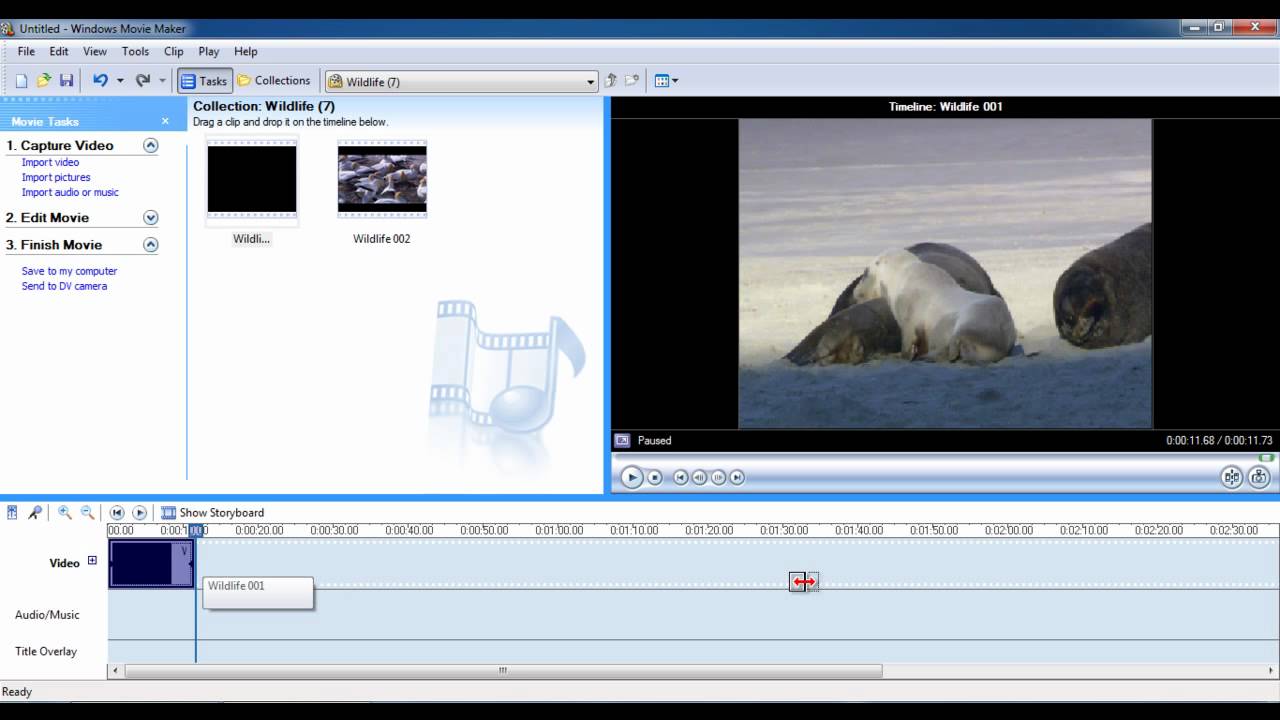
Task: Split the clip at current frame
Action: point(1232,477)
